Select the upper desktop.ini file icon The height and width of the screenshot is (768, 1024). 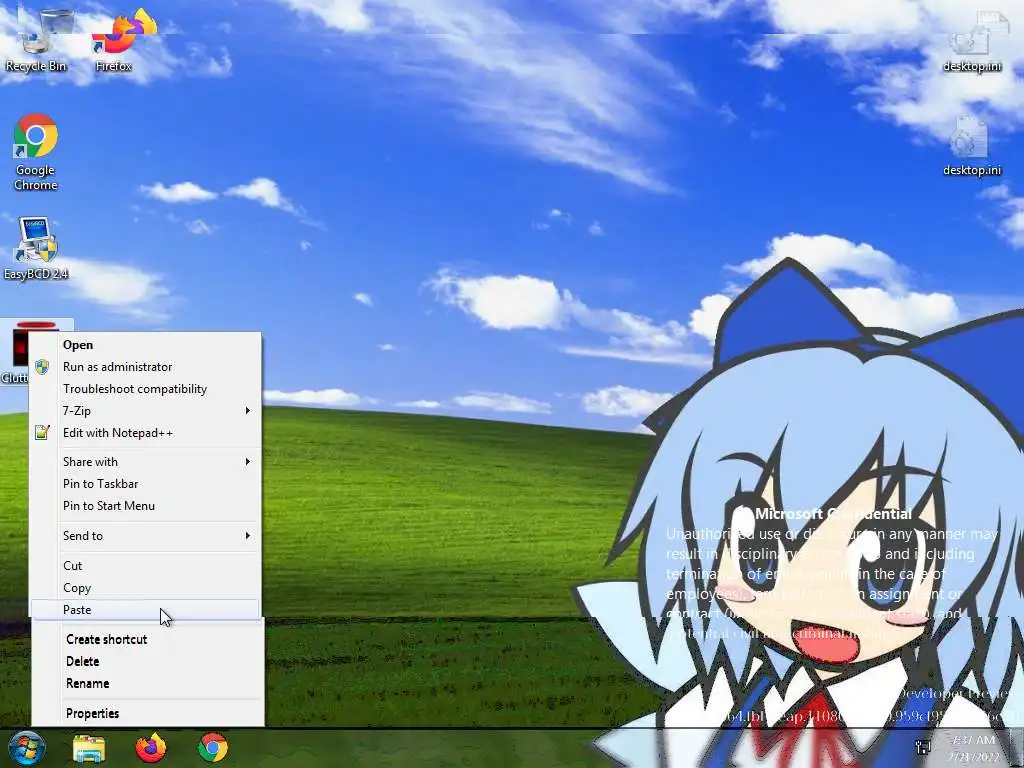click(x=972, y=43)
